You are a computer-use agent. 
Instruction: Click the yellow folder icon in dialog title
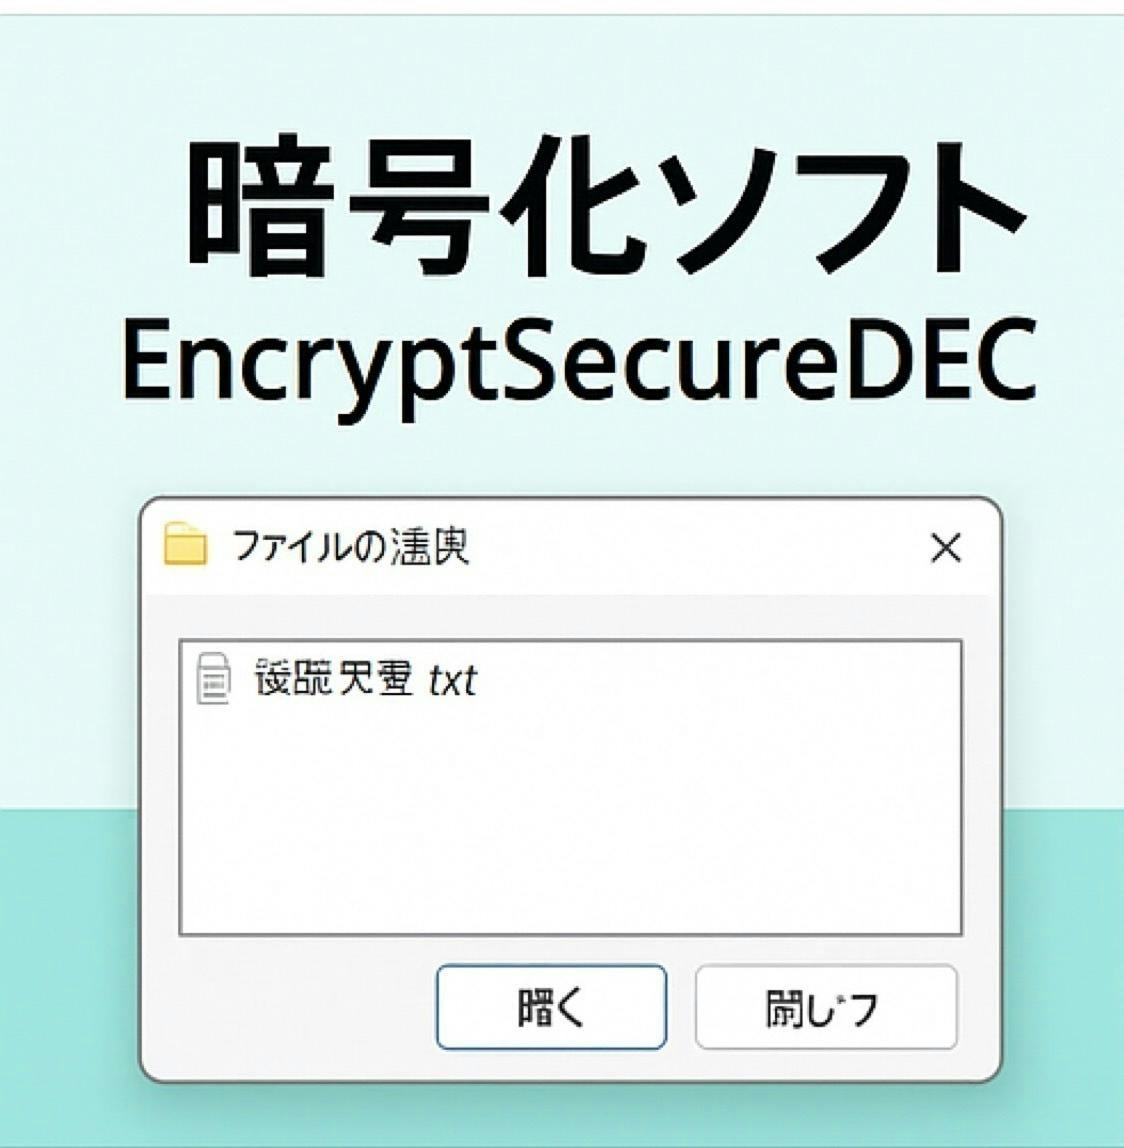185,544
